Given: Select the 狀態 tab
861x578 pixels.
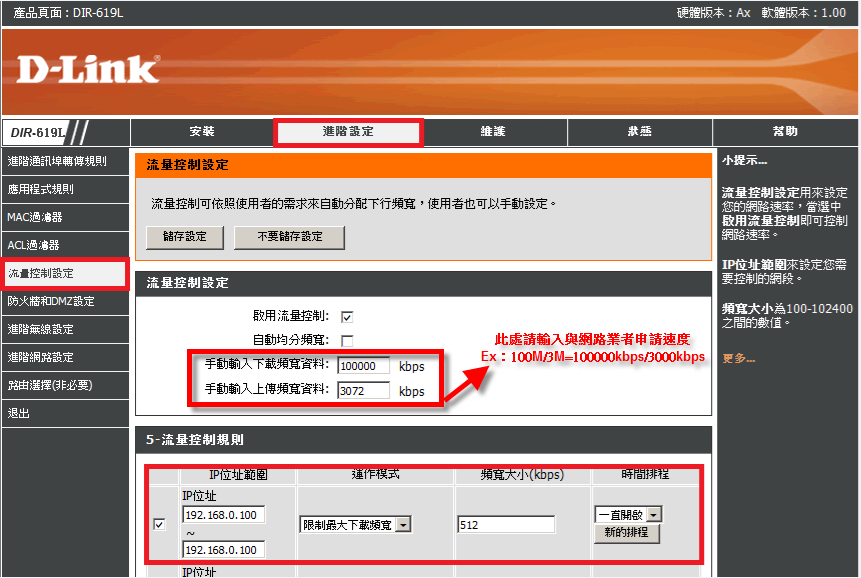Looking at the screenshot, I should tap(639, 132).
